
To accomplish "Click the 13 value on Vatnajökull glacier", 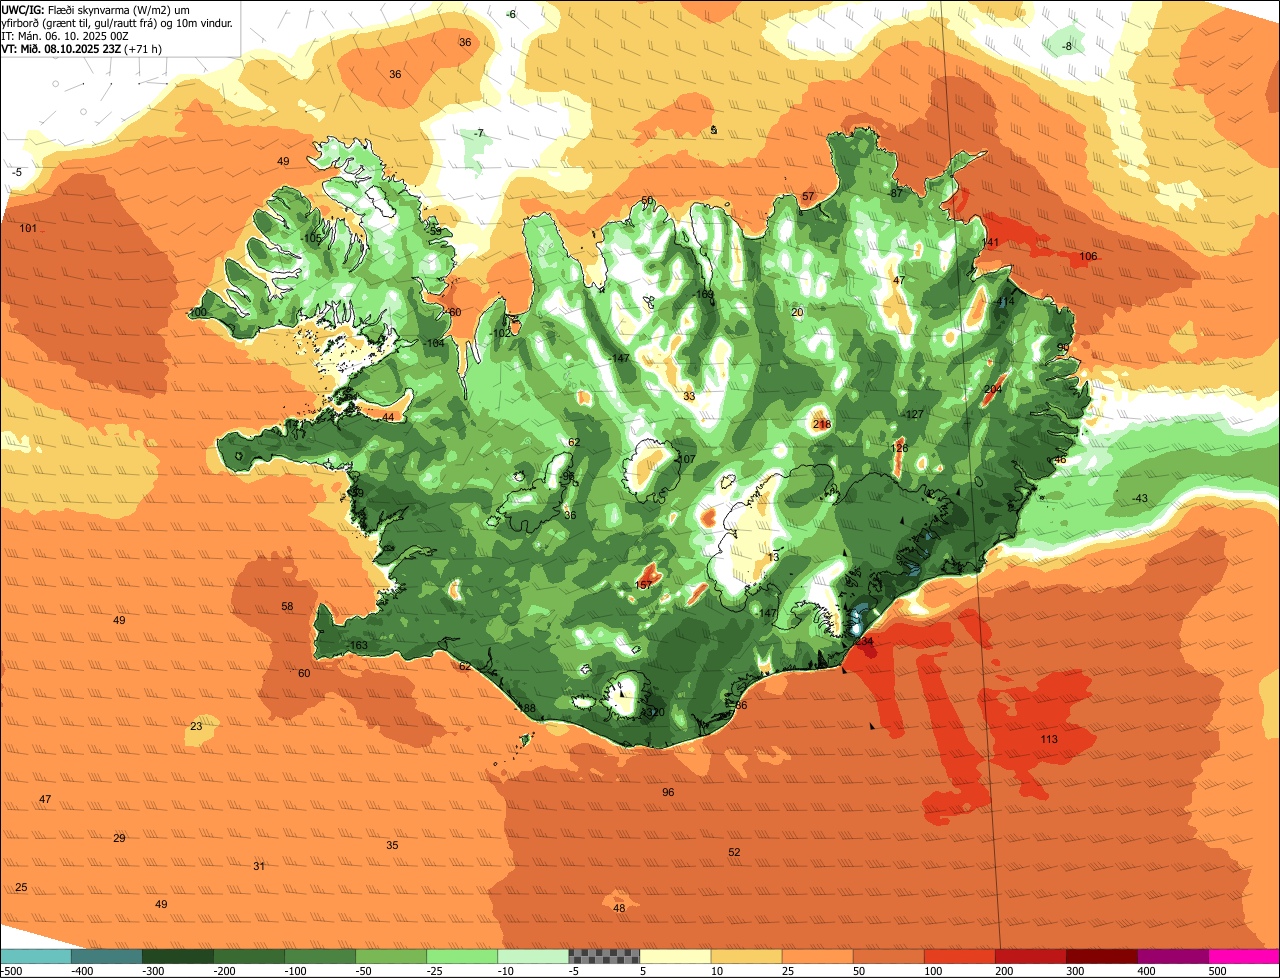I will pyautogui.click(x=772, y=558).
